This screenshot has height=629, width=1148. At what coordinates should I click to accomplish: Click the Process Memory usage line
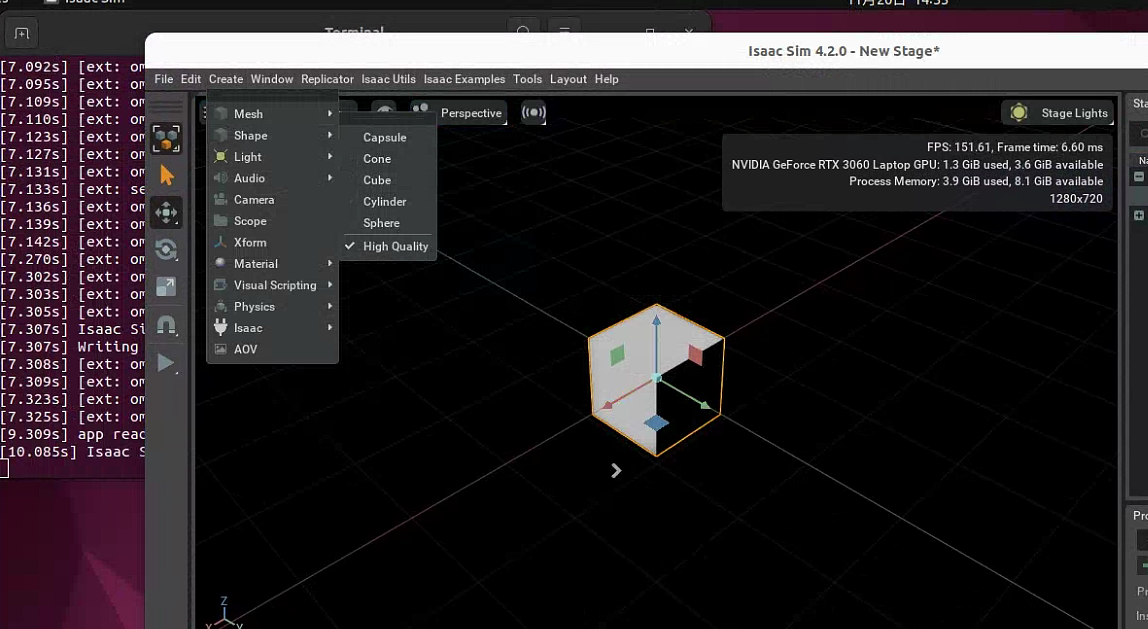coord(976,181)
